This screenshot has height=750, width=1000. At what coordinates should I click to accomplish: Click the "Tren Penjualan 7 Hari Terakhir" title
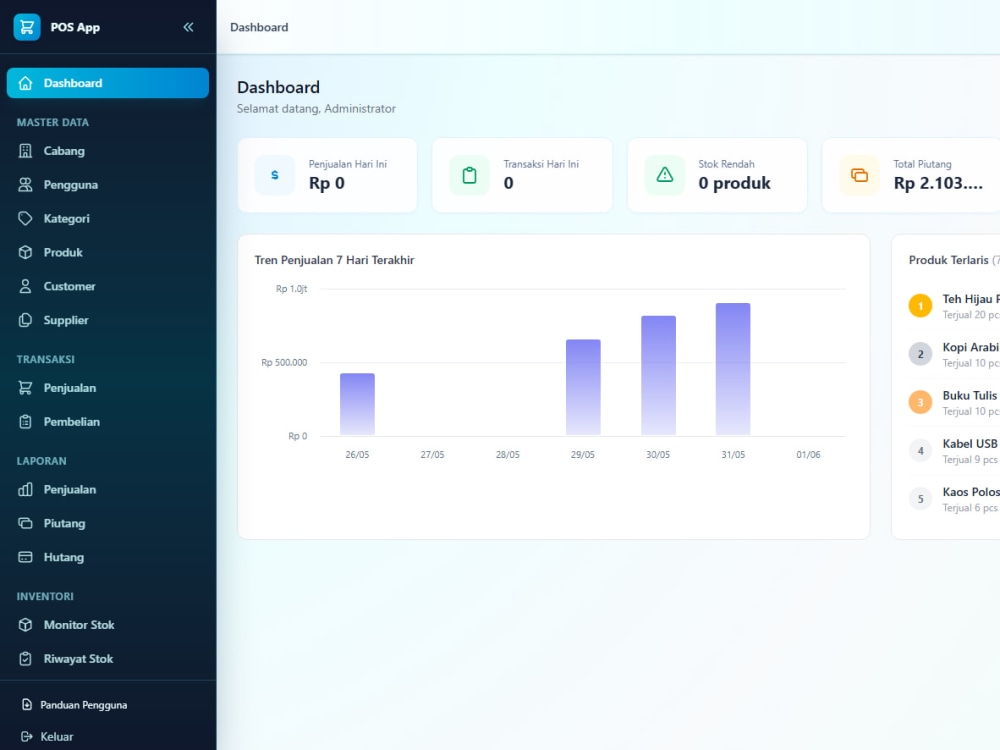click(x=334, y=260)
